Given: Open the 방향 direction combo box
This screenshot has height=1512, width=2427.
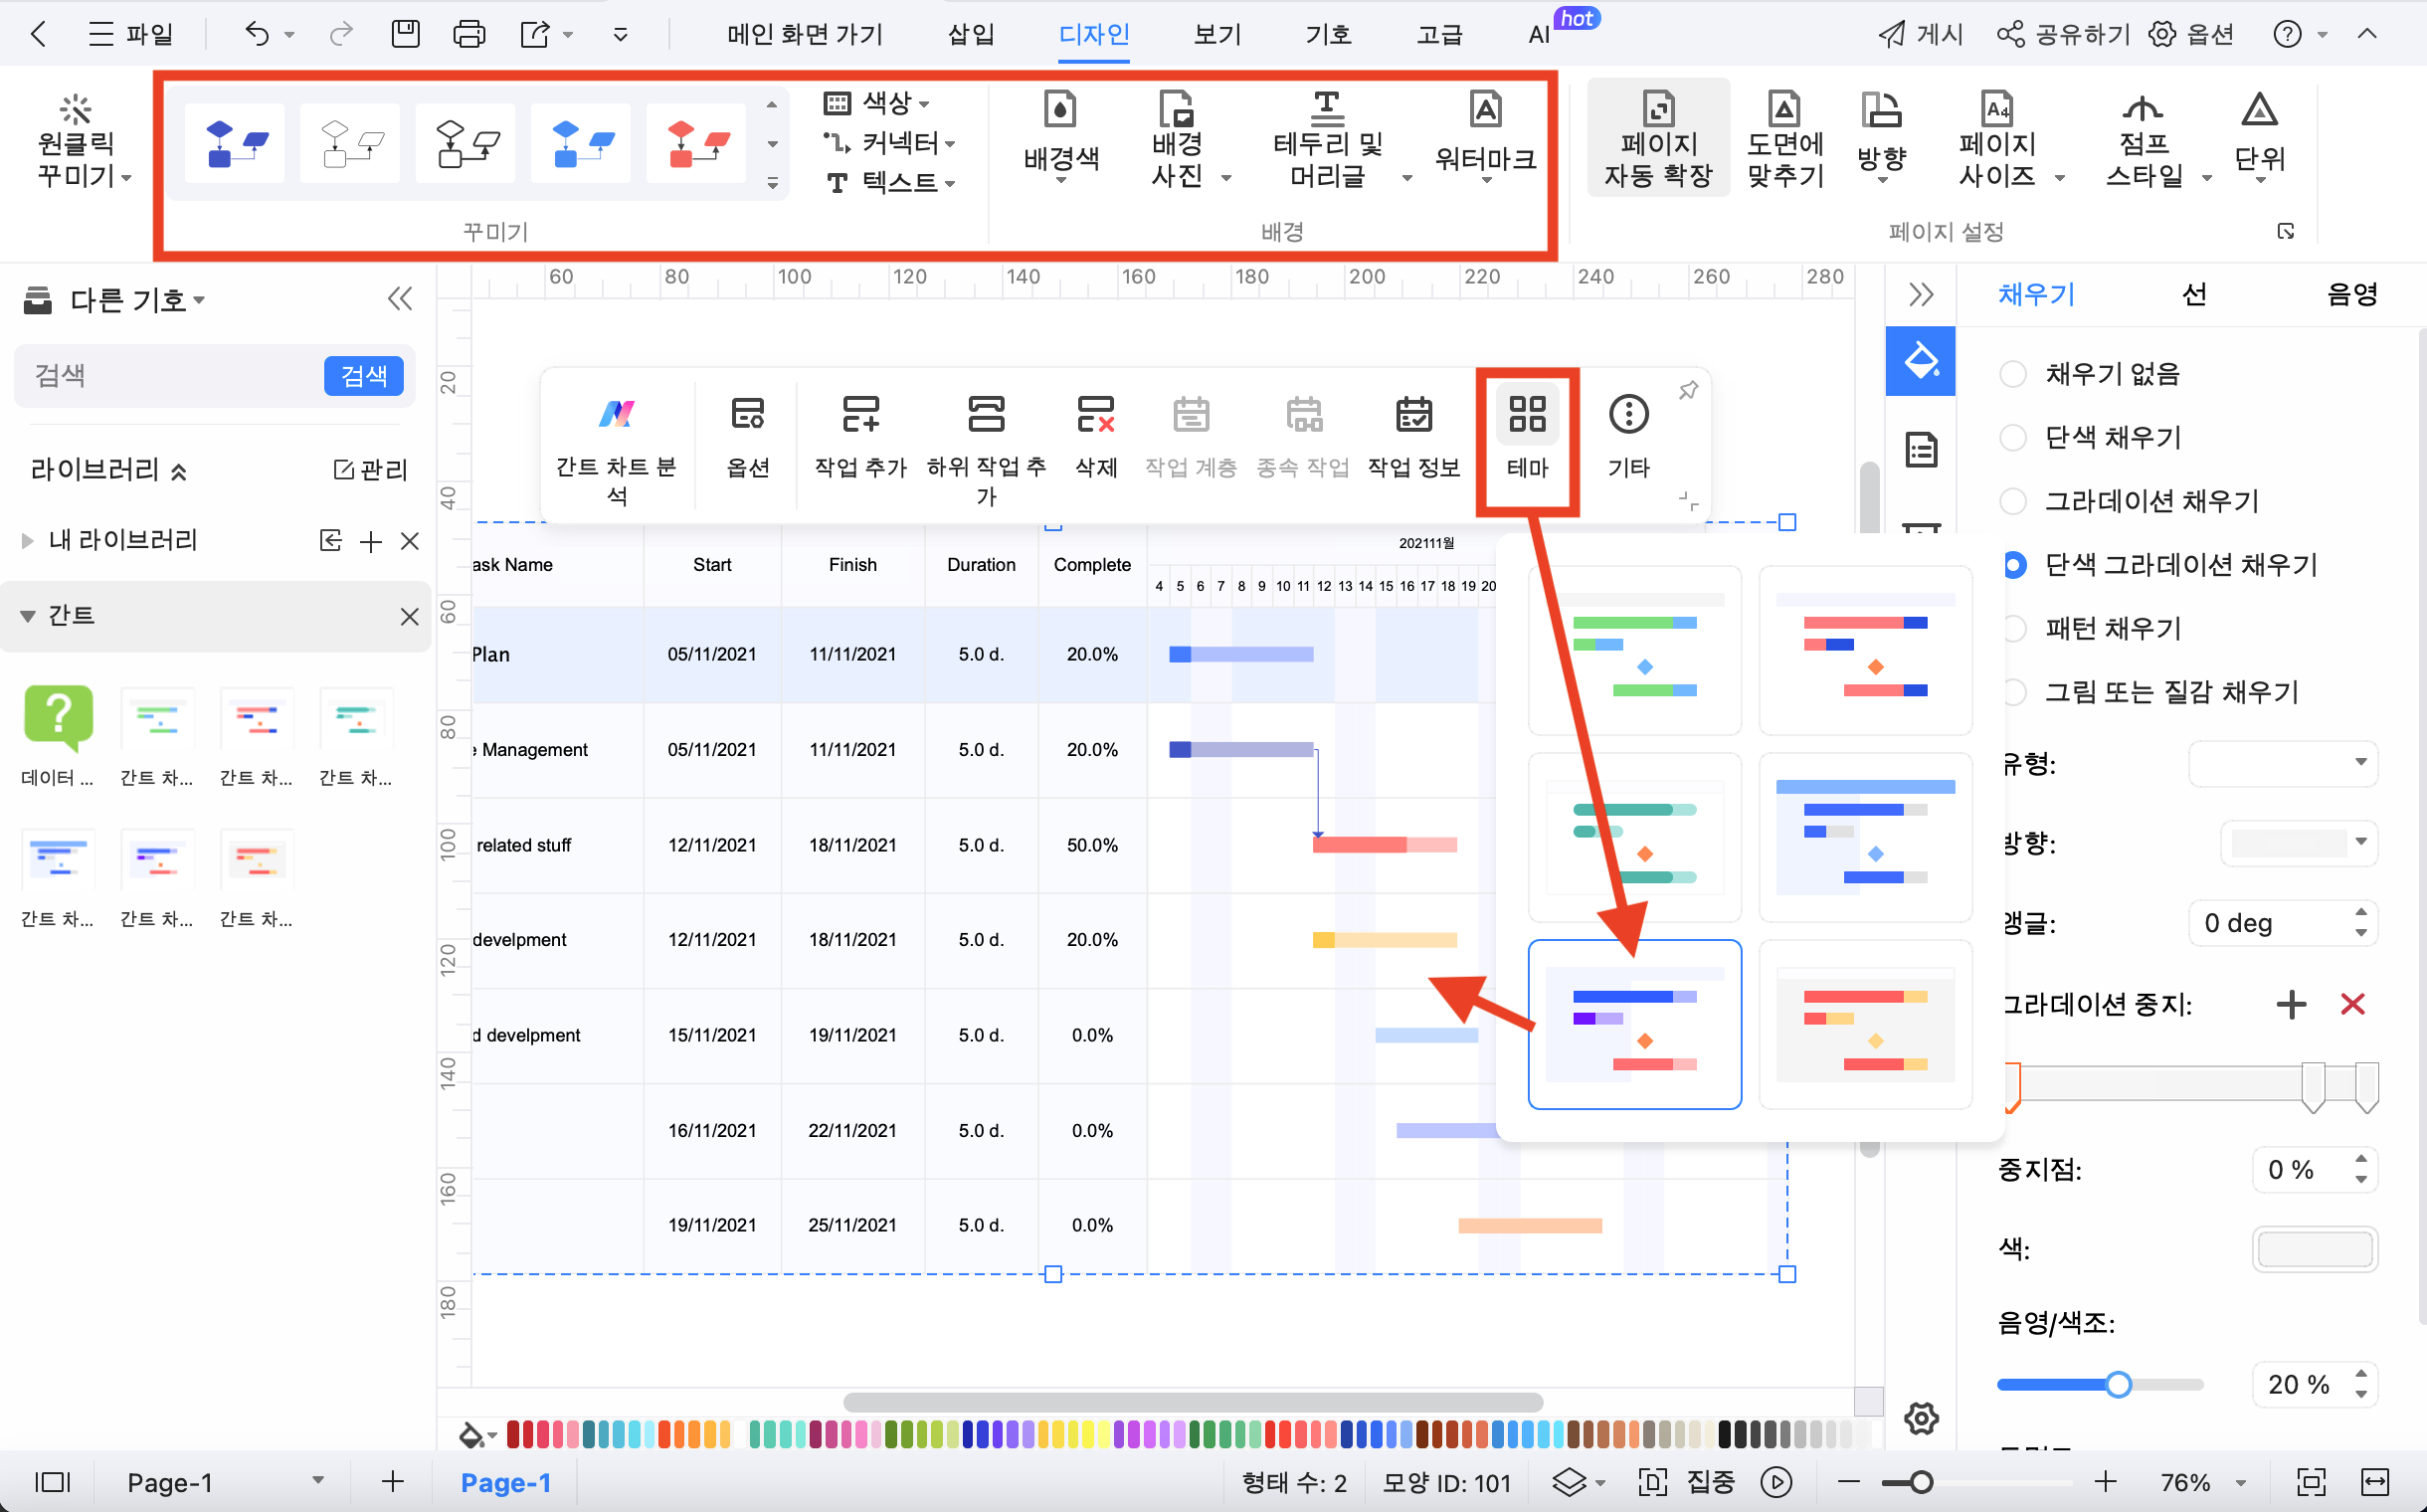Looking at the screenshot, I should click(x=2298, y=843).
